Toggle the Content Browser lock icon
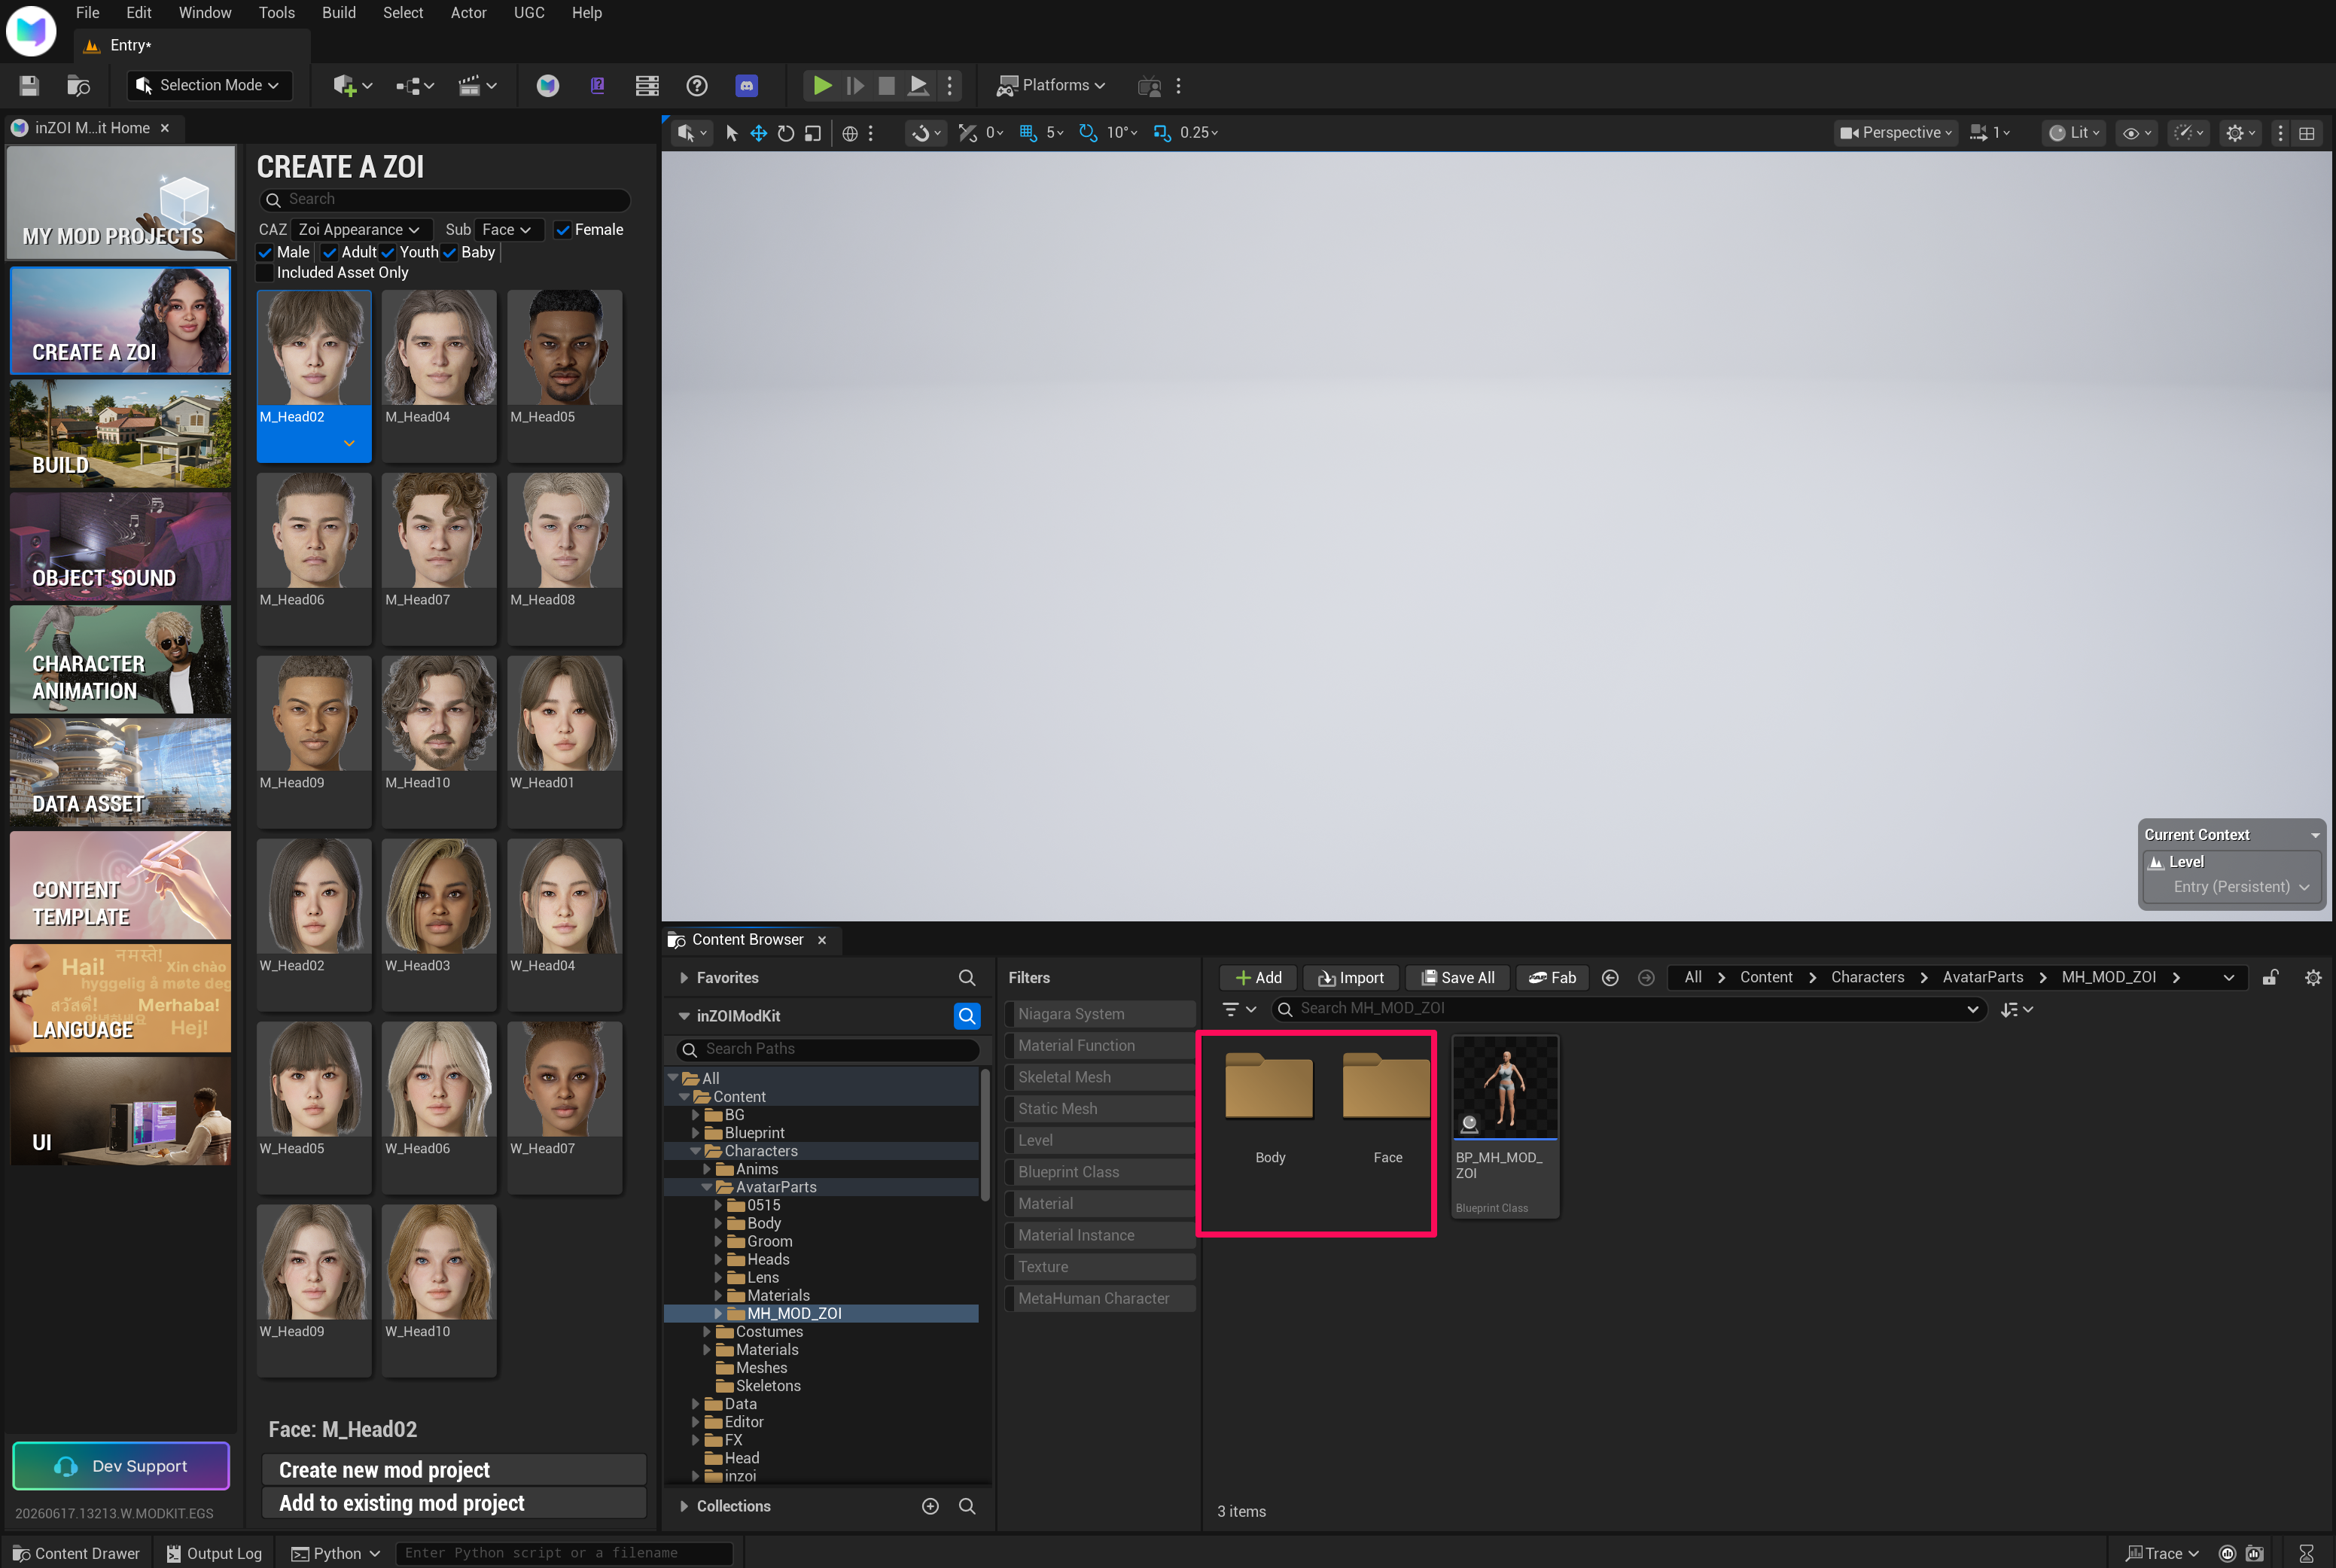 (2270, 978)
